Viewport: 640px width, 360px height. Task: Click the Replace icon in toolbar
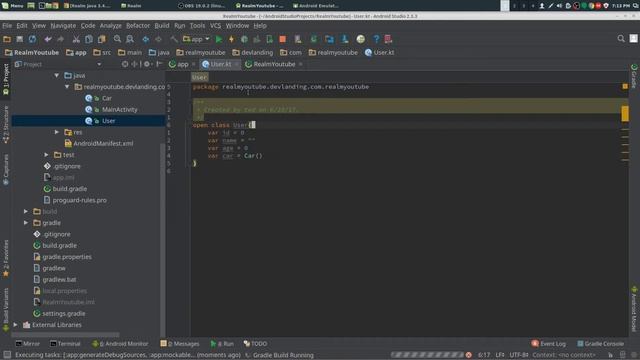coord(130,39)
